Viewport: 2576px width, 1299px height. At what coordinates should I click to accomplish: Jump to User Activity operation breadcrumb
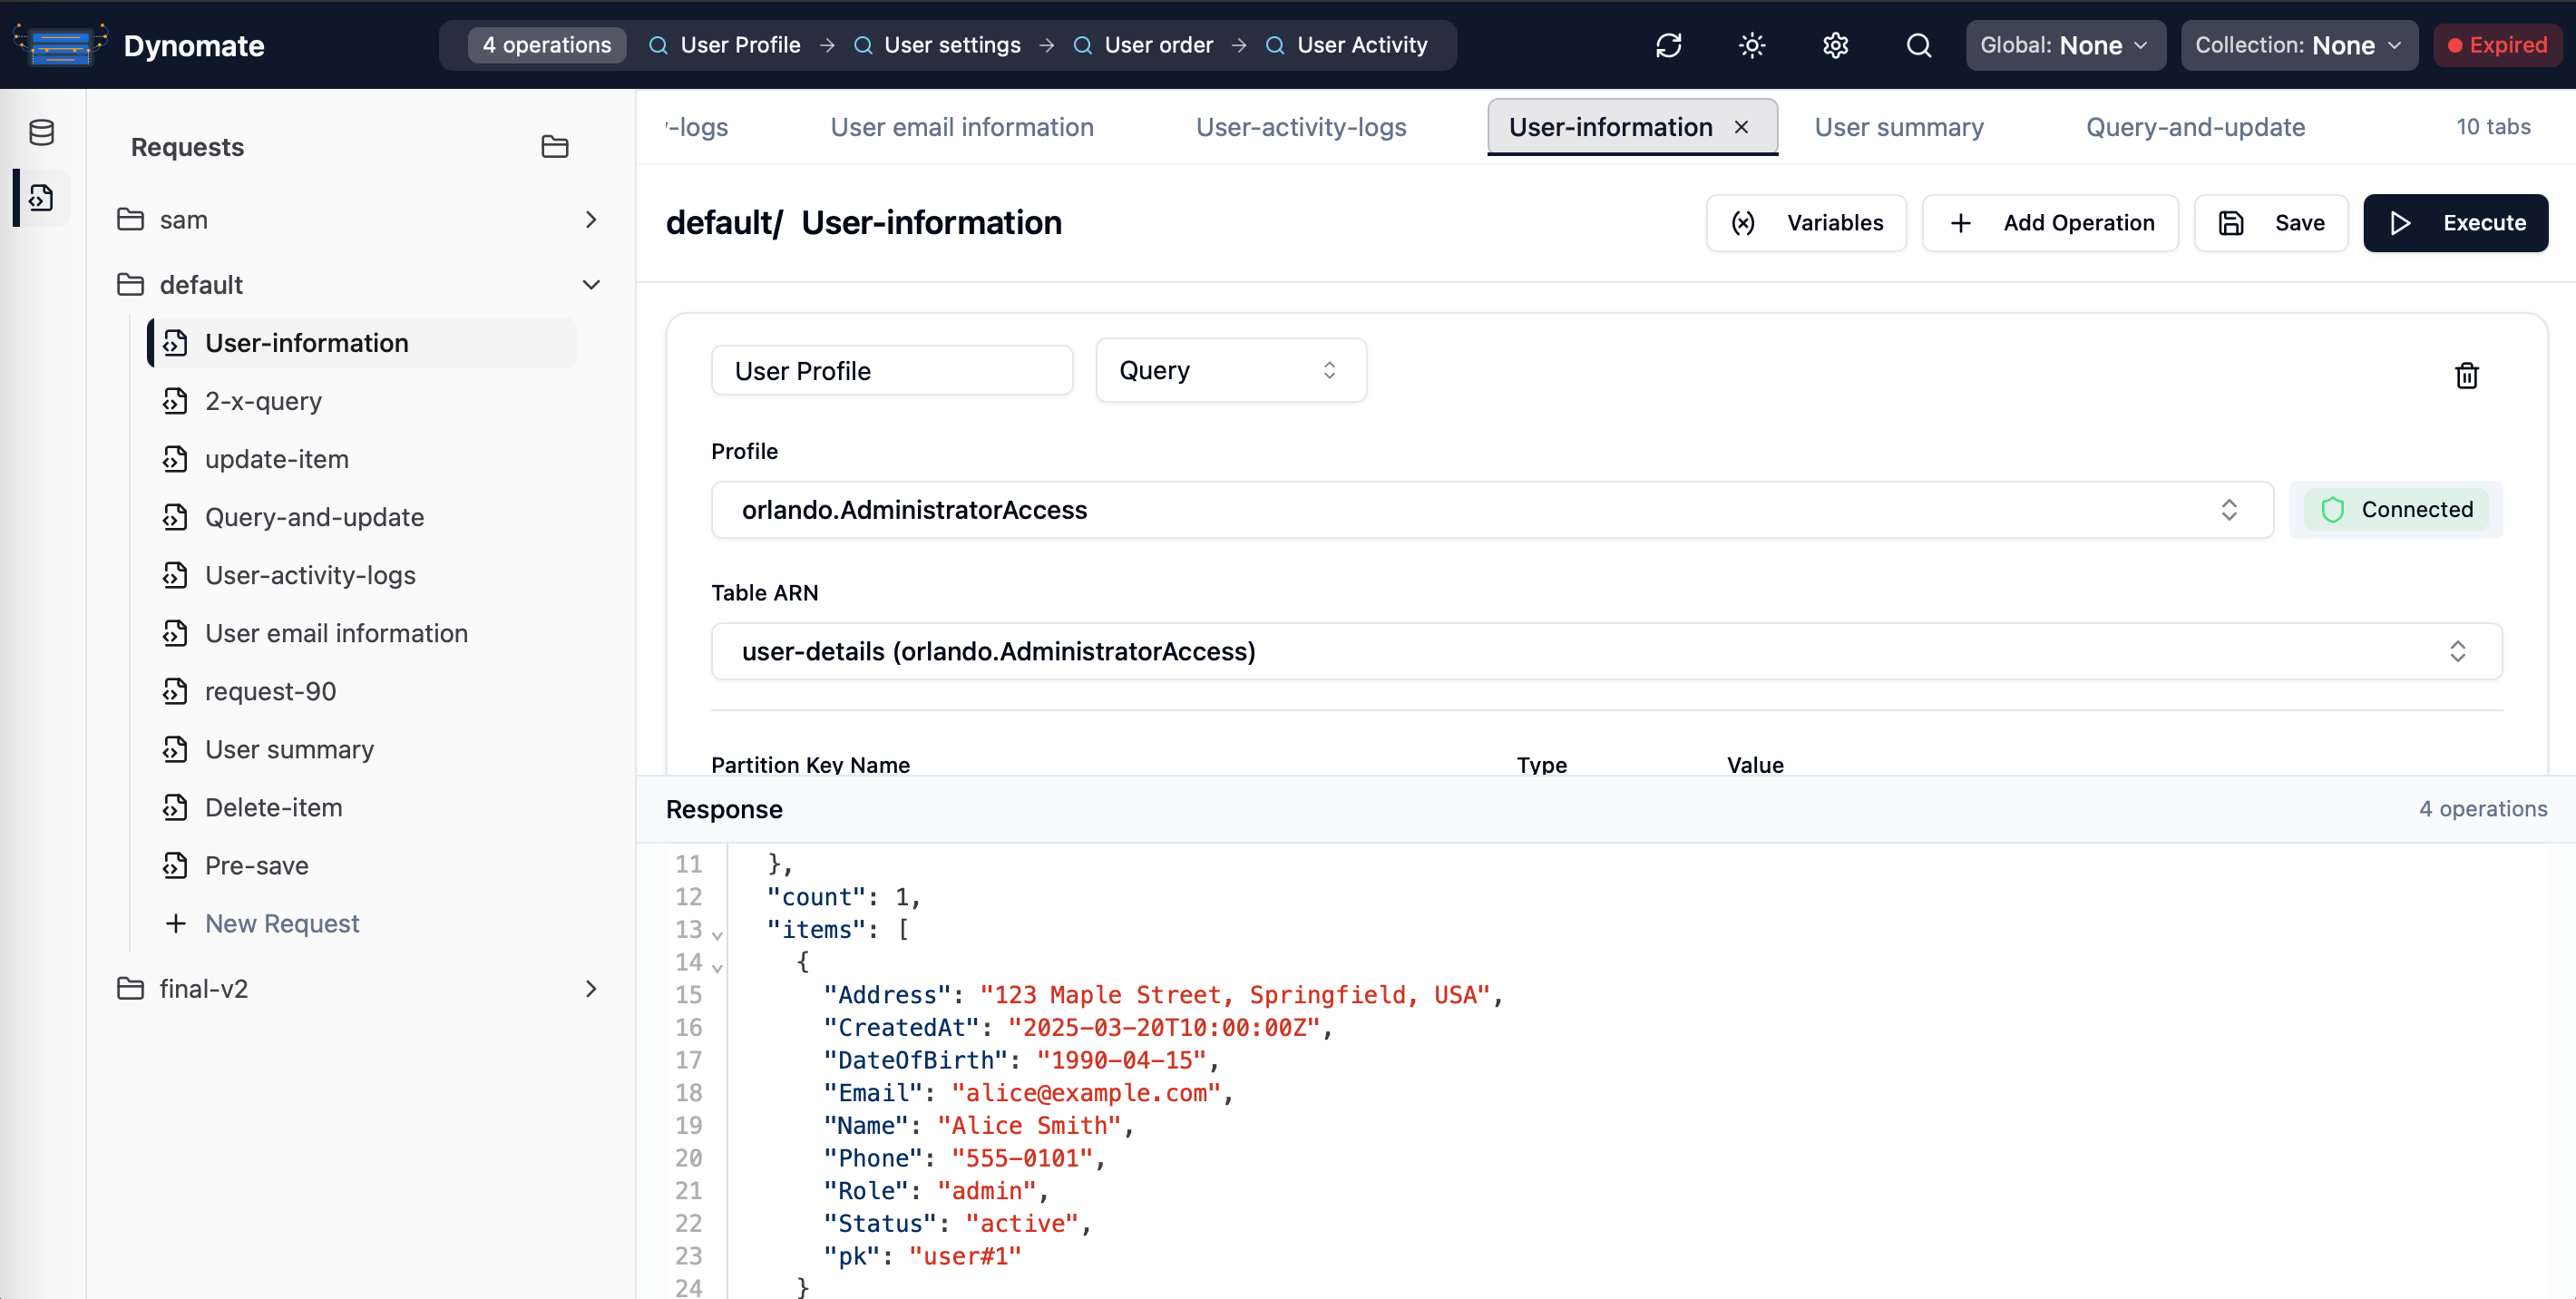1347,45
